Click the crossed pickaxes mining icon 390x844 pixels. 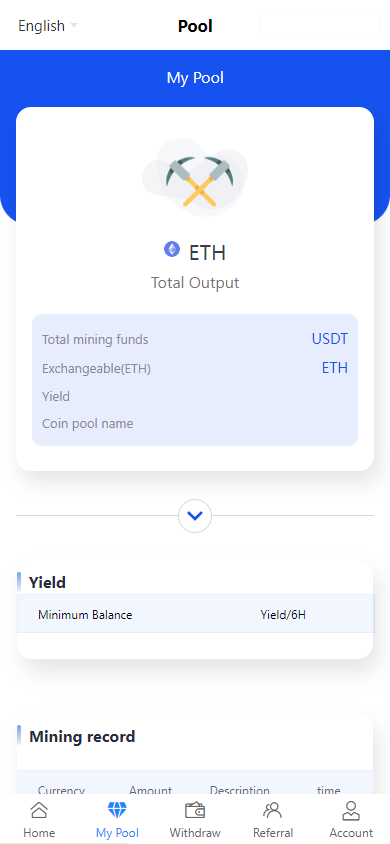[x=195, y=179]
